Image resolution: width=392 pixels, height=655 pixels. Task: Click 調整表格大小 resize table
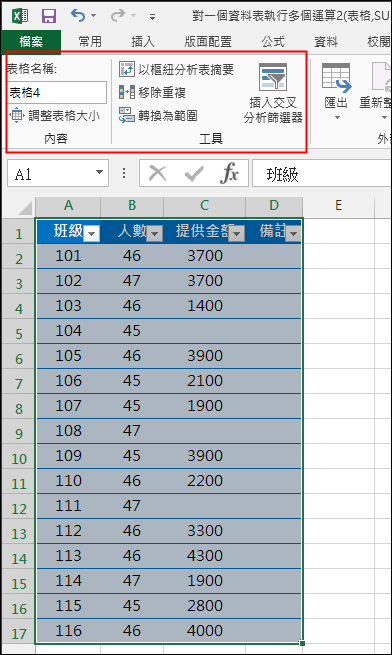54,116
